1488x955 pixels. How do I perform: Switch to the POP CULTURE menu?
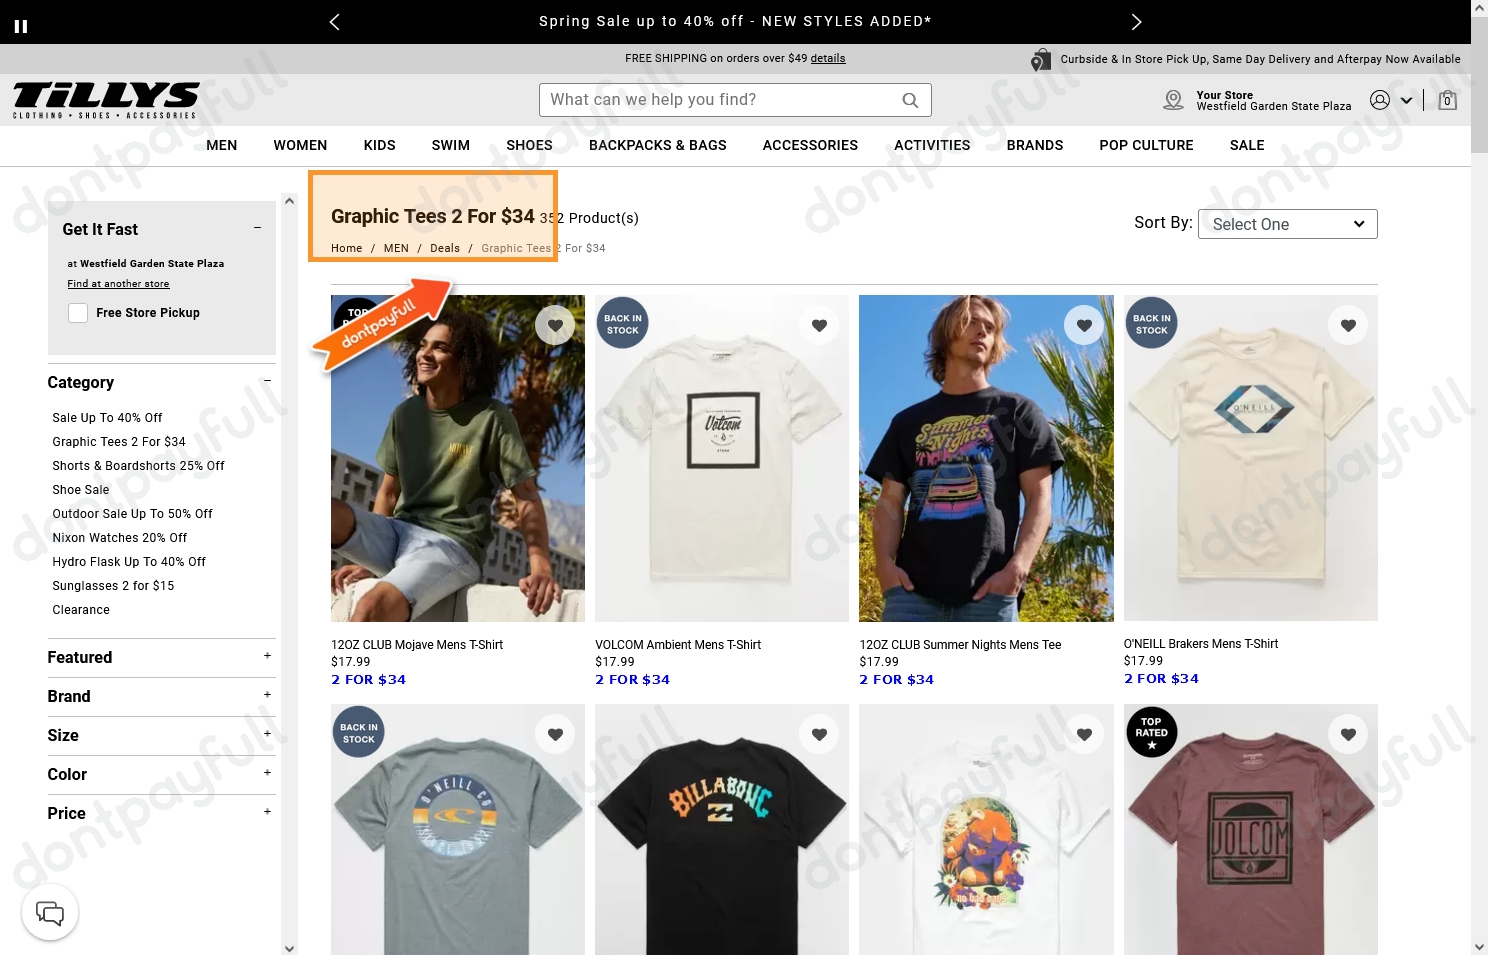1146,145
